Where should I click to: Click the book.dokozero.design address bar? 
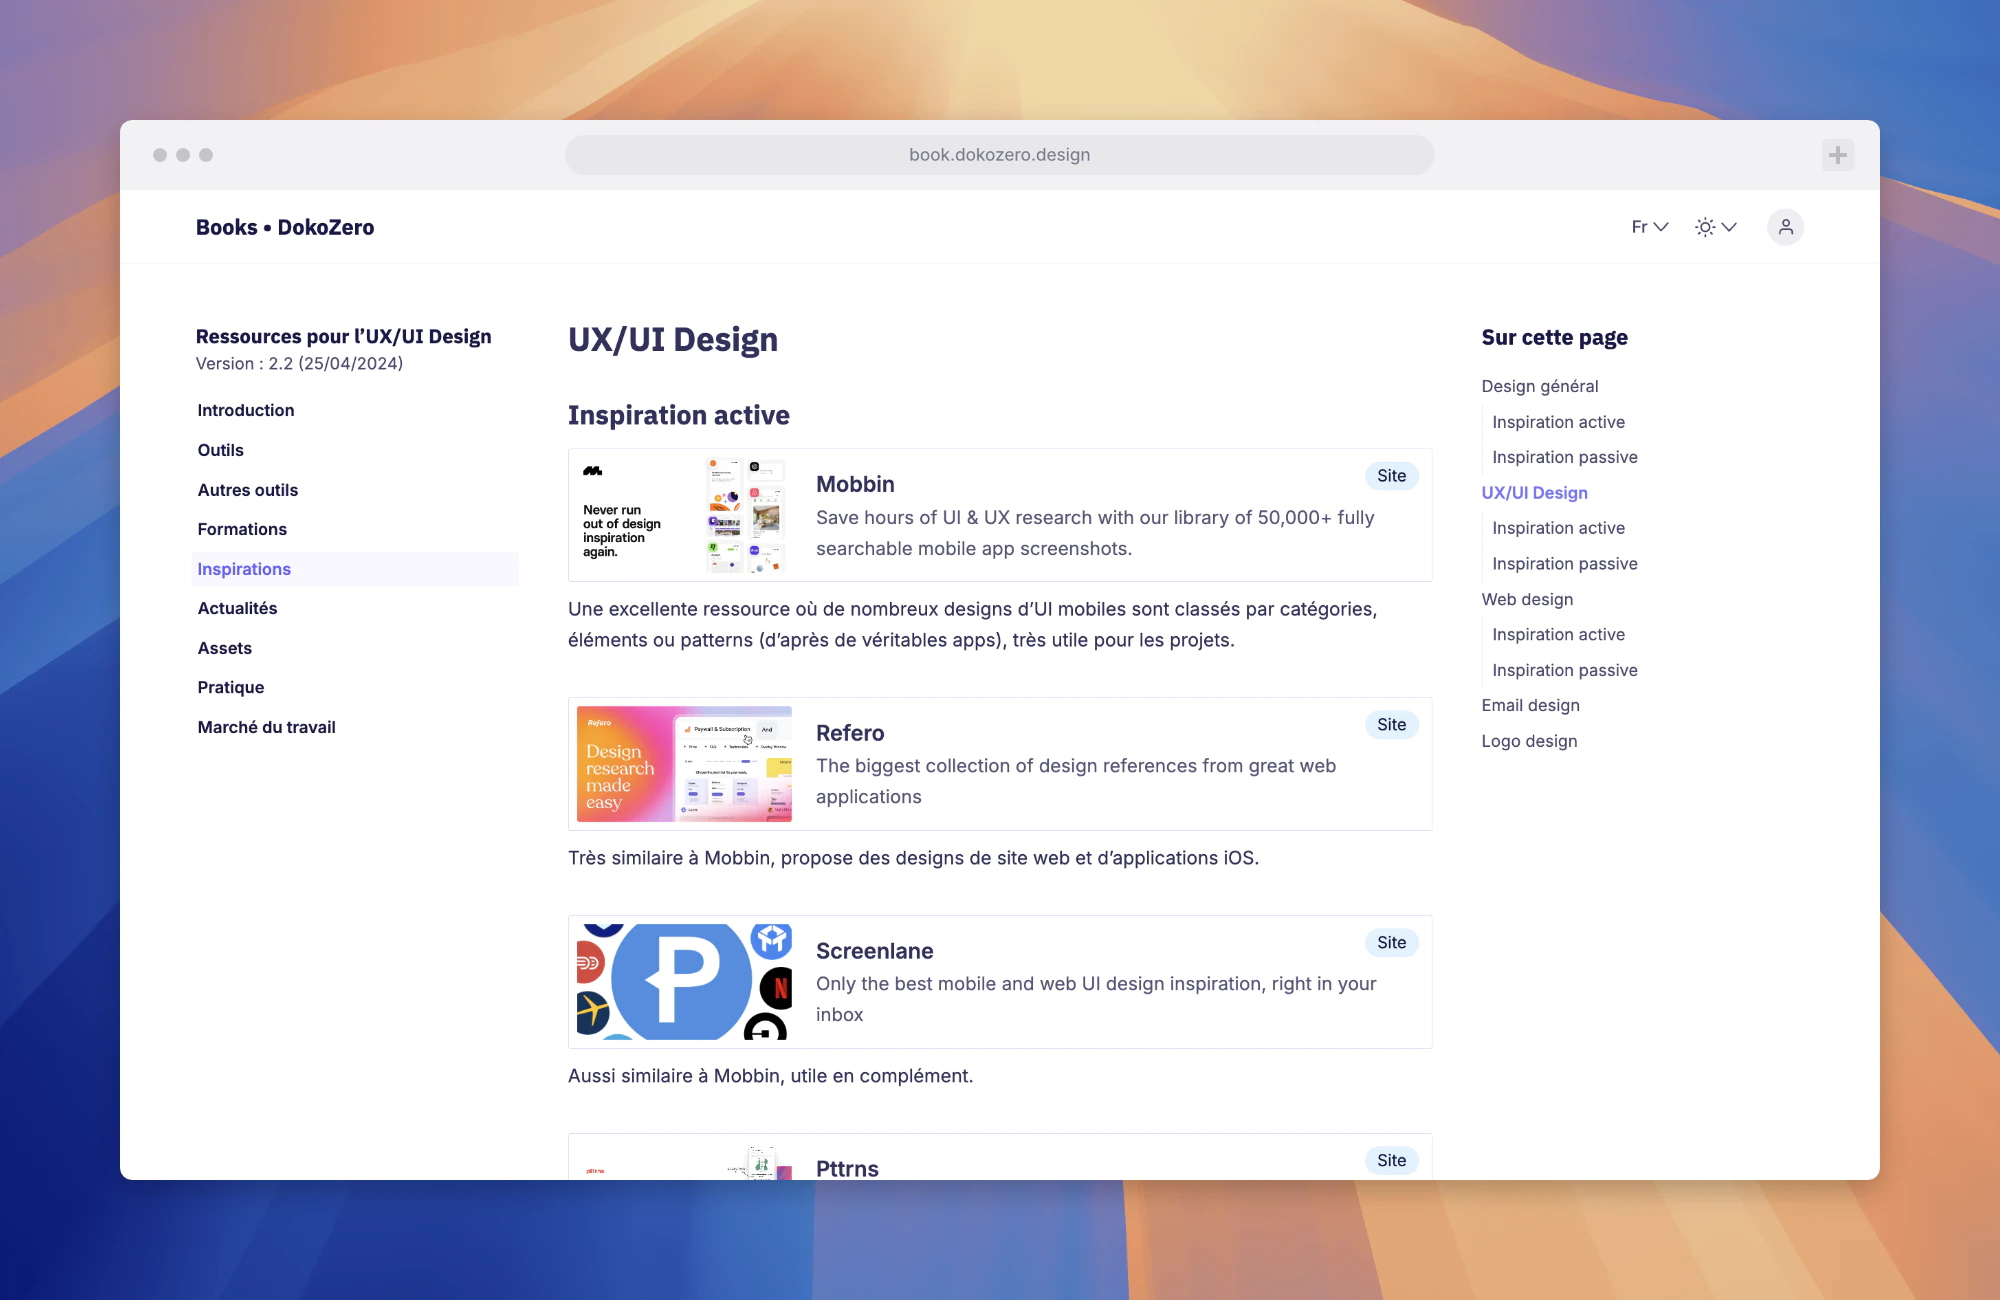tap(999, 155)
